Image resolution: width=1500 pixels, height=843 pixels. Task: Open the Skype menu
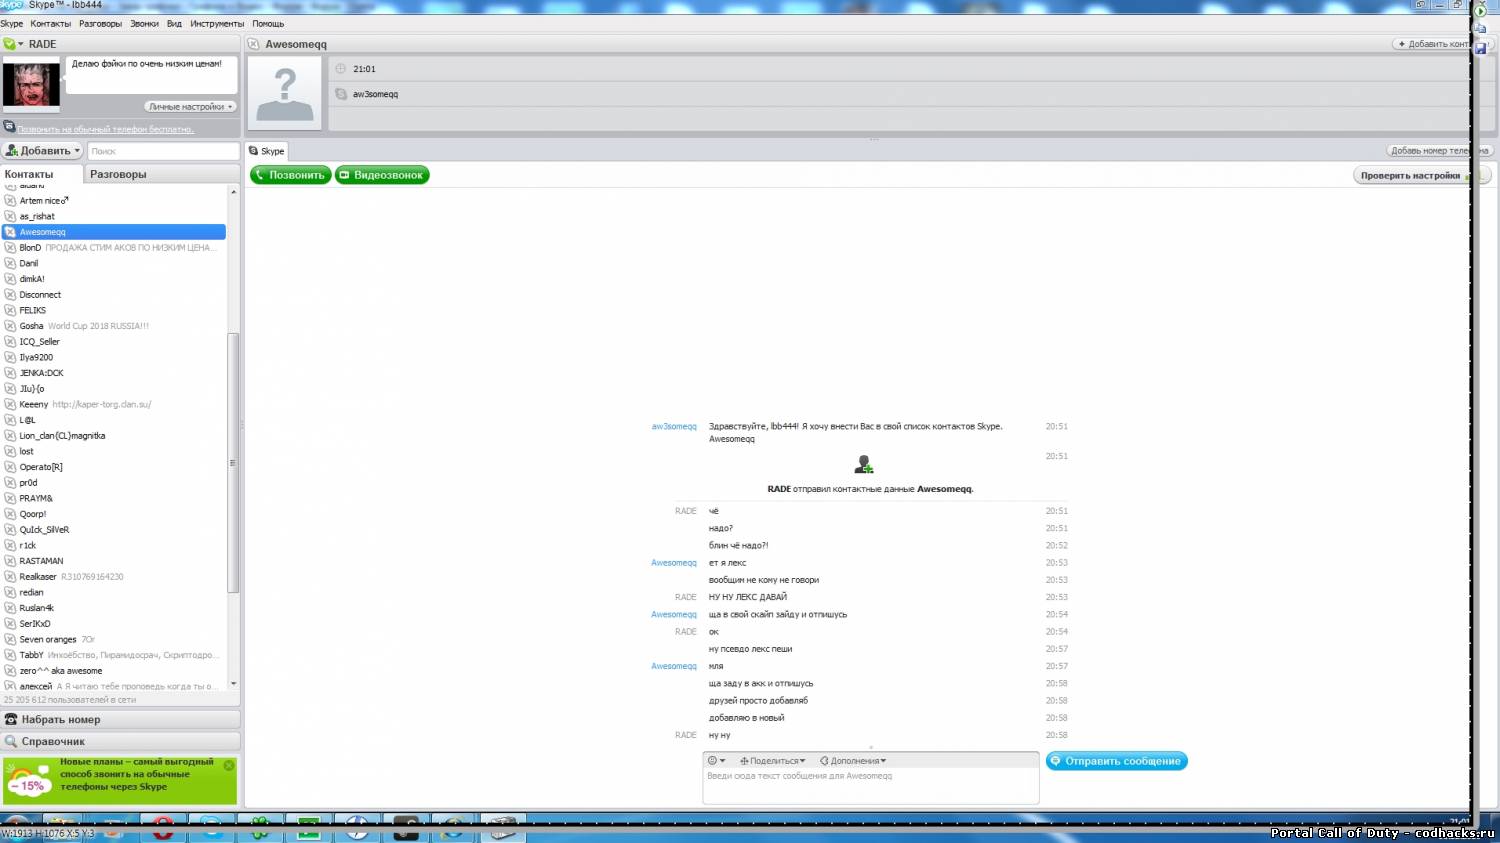coord(11,23)
